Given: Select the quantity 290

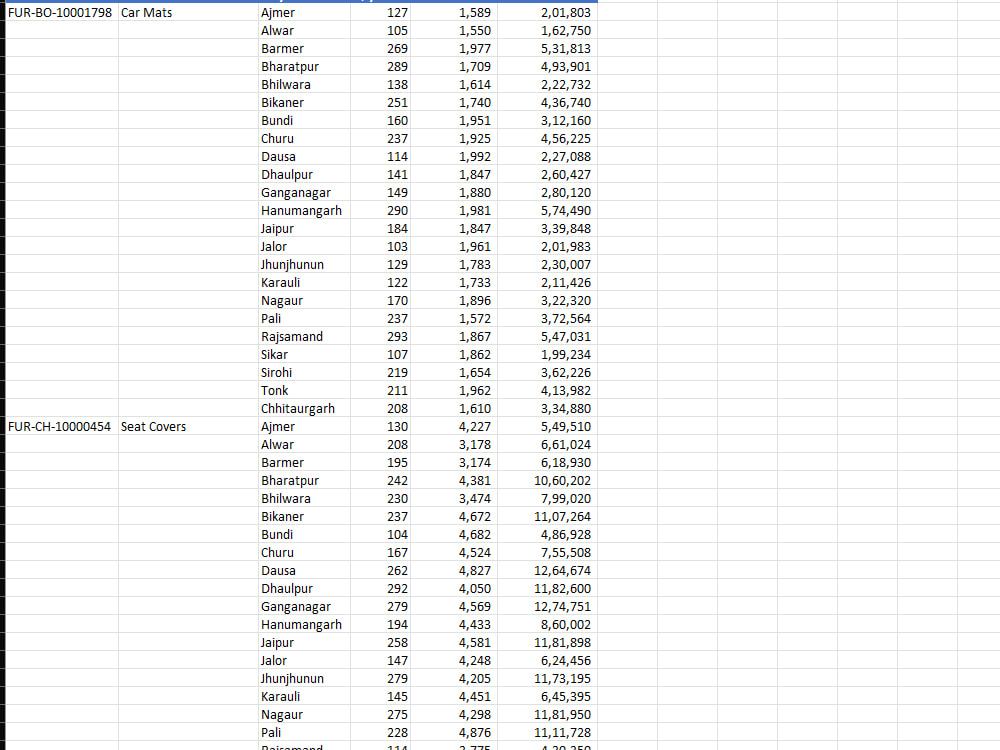Looking at the screenshot, I should pos(382,210).
